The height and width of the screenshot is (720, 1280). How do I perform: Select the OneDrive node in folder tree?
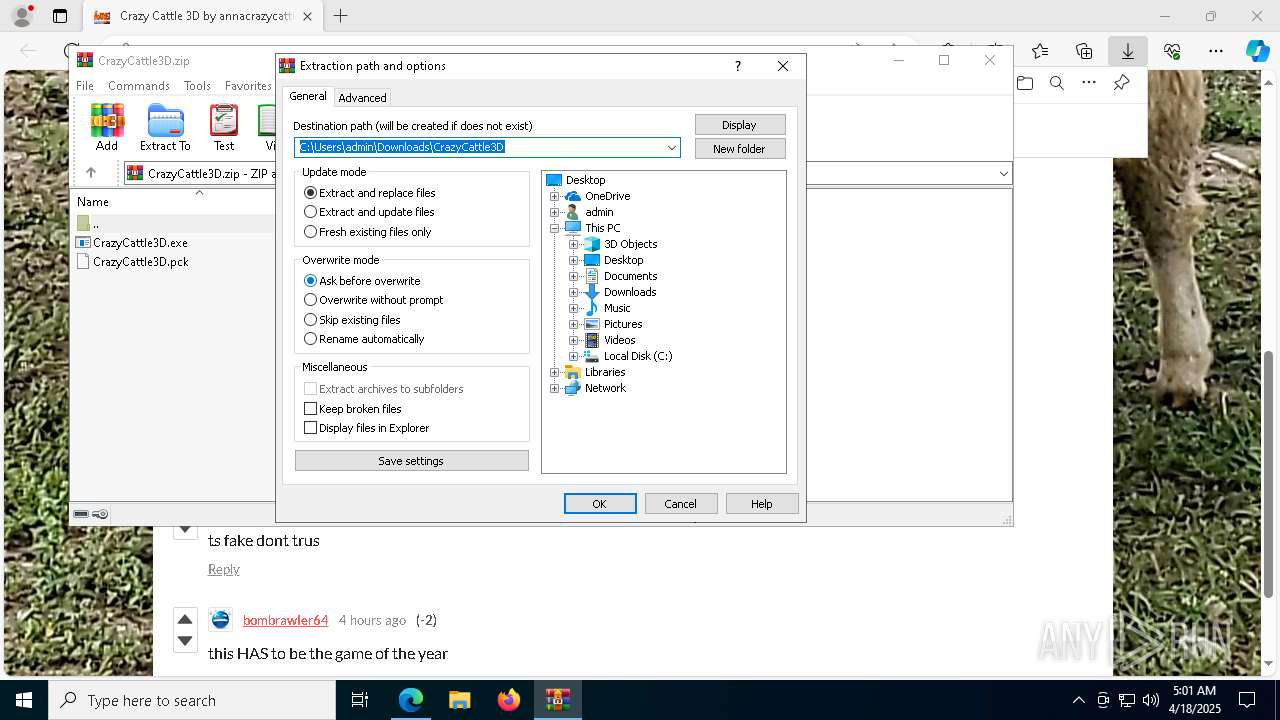pyautogui.click(x=607, y=196)
